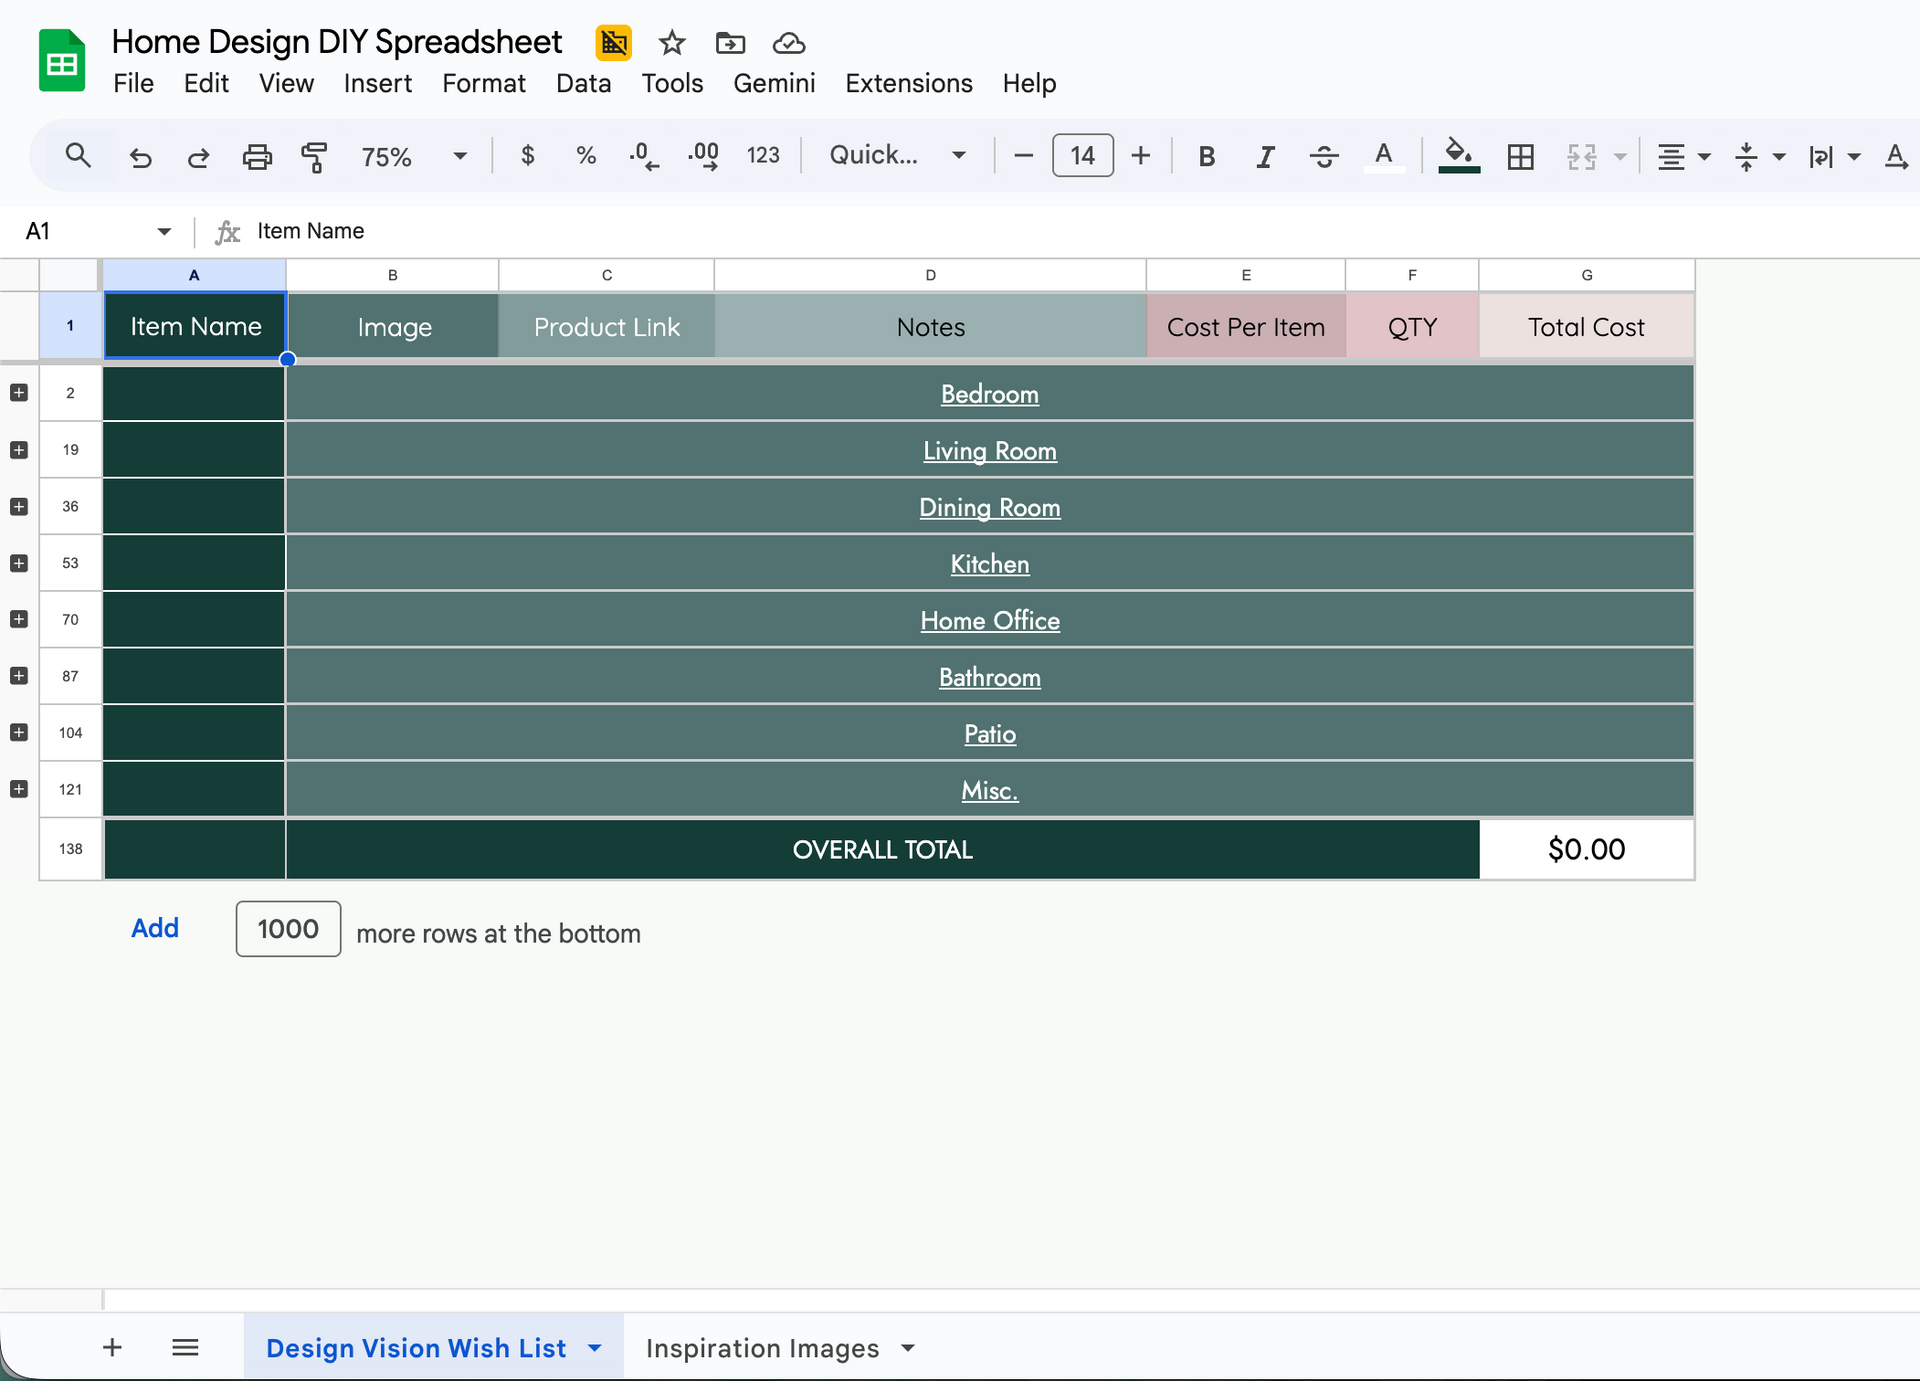Viewport: 1920px width, 1381px height.
Task: Expand the Bedroom row group
Action: point(17,393)
